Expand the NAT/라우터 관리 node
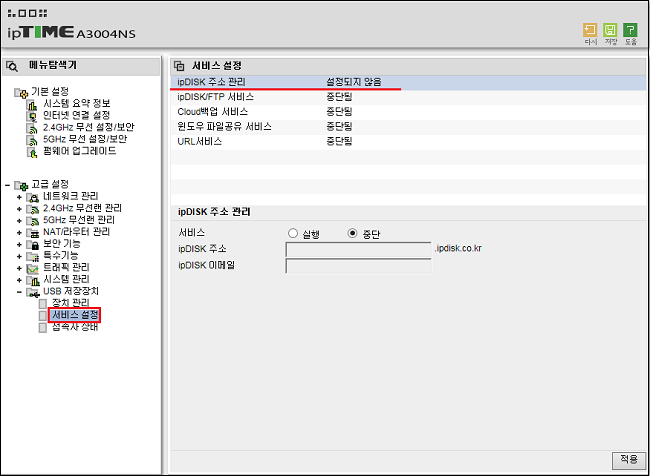The image size is (650, 476). pos(19,233)
